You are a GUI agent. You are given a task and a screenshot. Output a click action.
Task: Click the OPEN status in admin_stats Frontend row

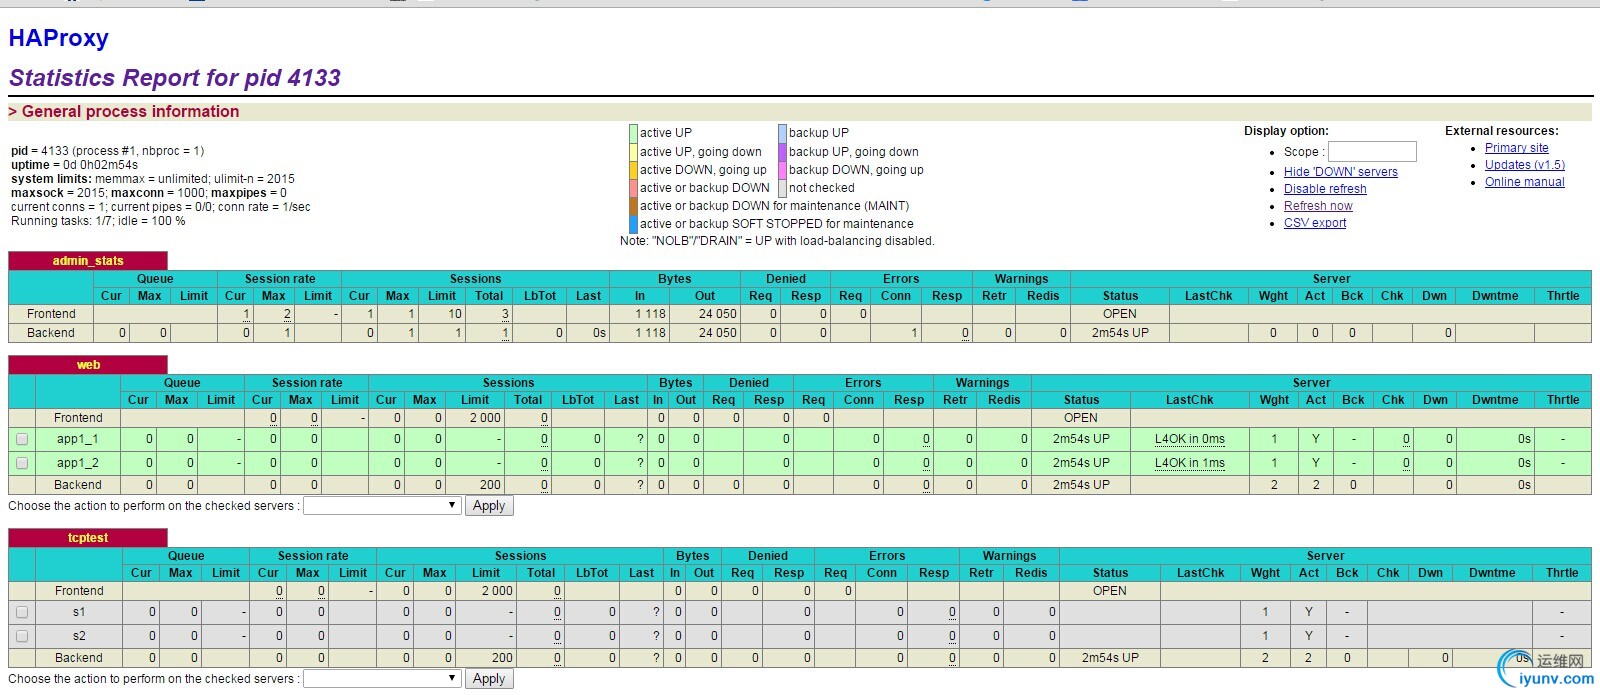click(1120, 314)
